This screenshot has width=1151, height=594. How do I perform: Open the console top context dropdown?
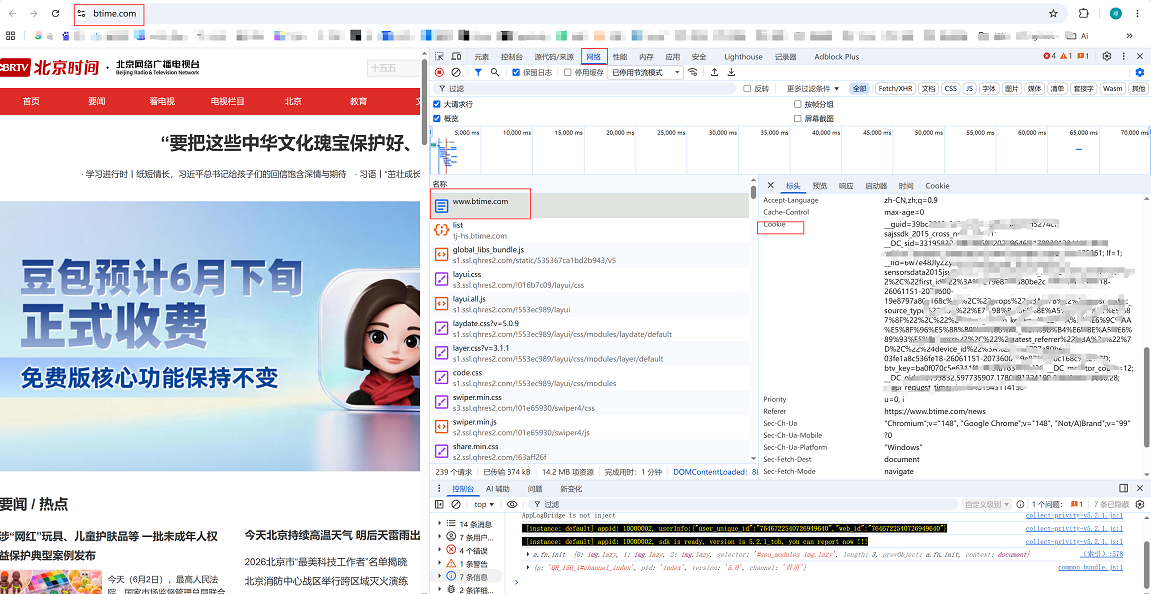pos(484,504)
